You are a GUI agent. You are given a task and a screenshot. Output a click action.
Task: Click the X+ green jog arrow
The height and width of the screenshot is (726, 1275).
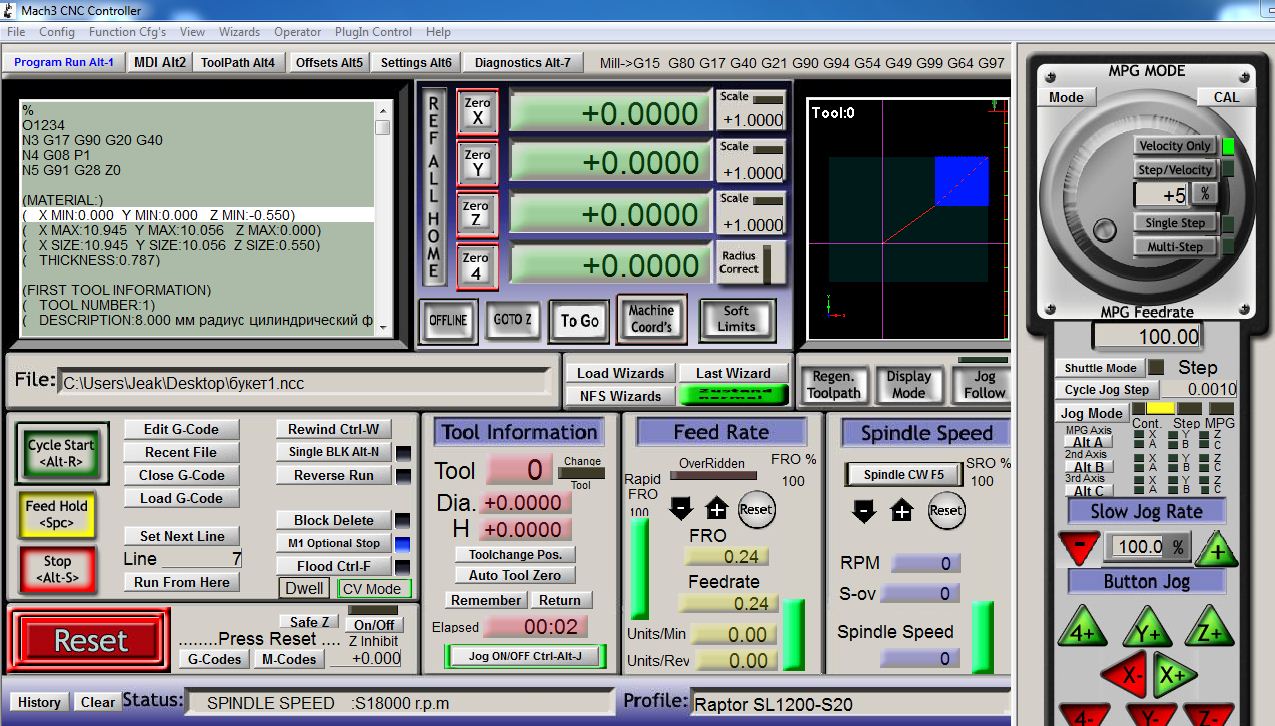(x=1175, y=677)
